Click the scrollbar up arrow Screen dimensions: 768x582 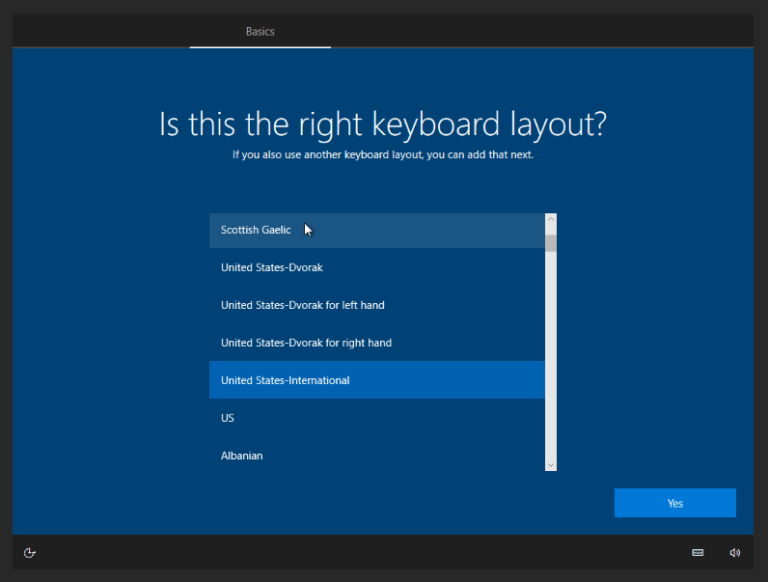pyautogui.click(x=550, y=220)
